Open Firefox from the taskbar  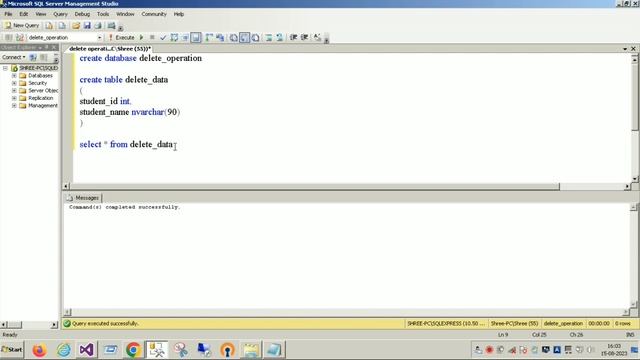[40, 350]
